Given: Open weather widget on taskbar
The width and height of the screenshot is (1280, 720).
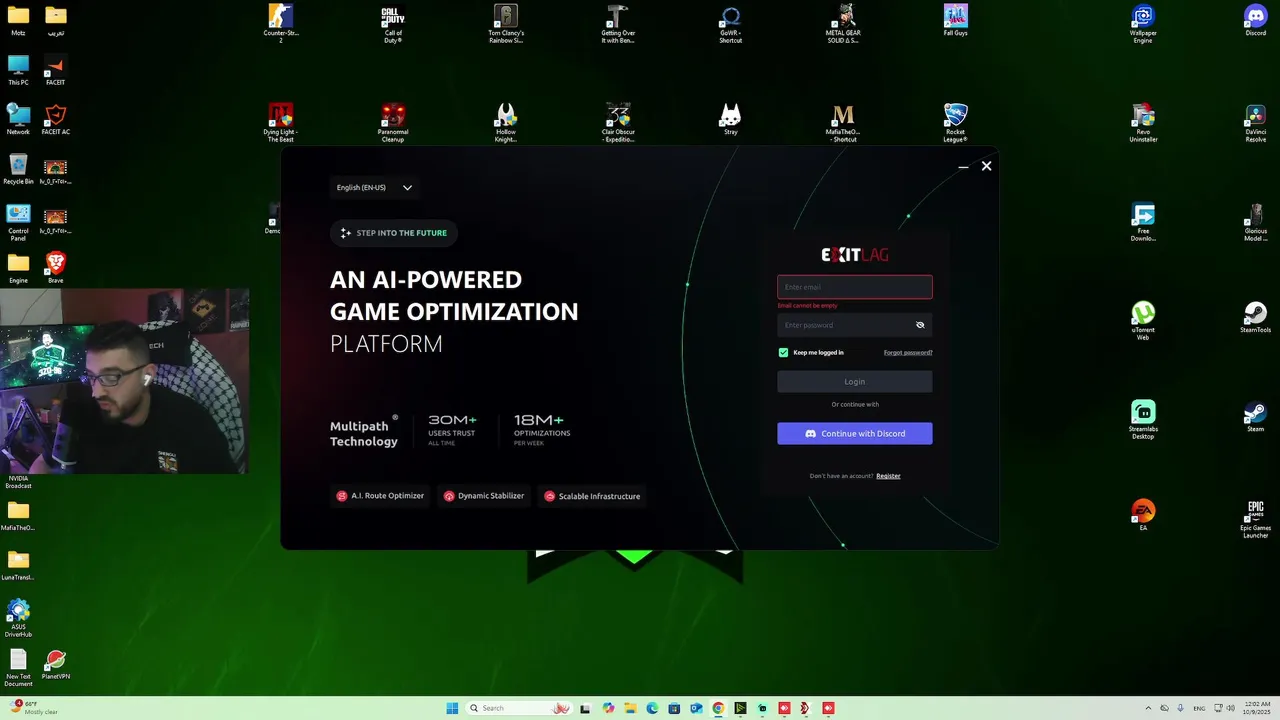Looking at the screenshot, I should tap(33, 708).
